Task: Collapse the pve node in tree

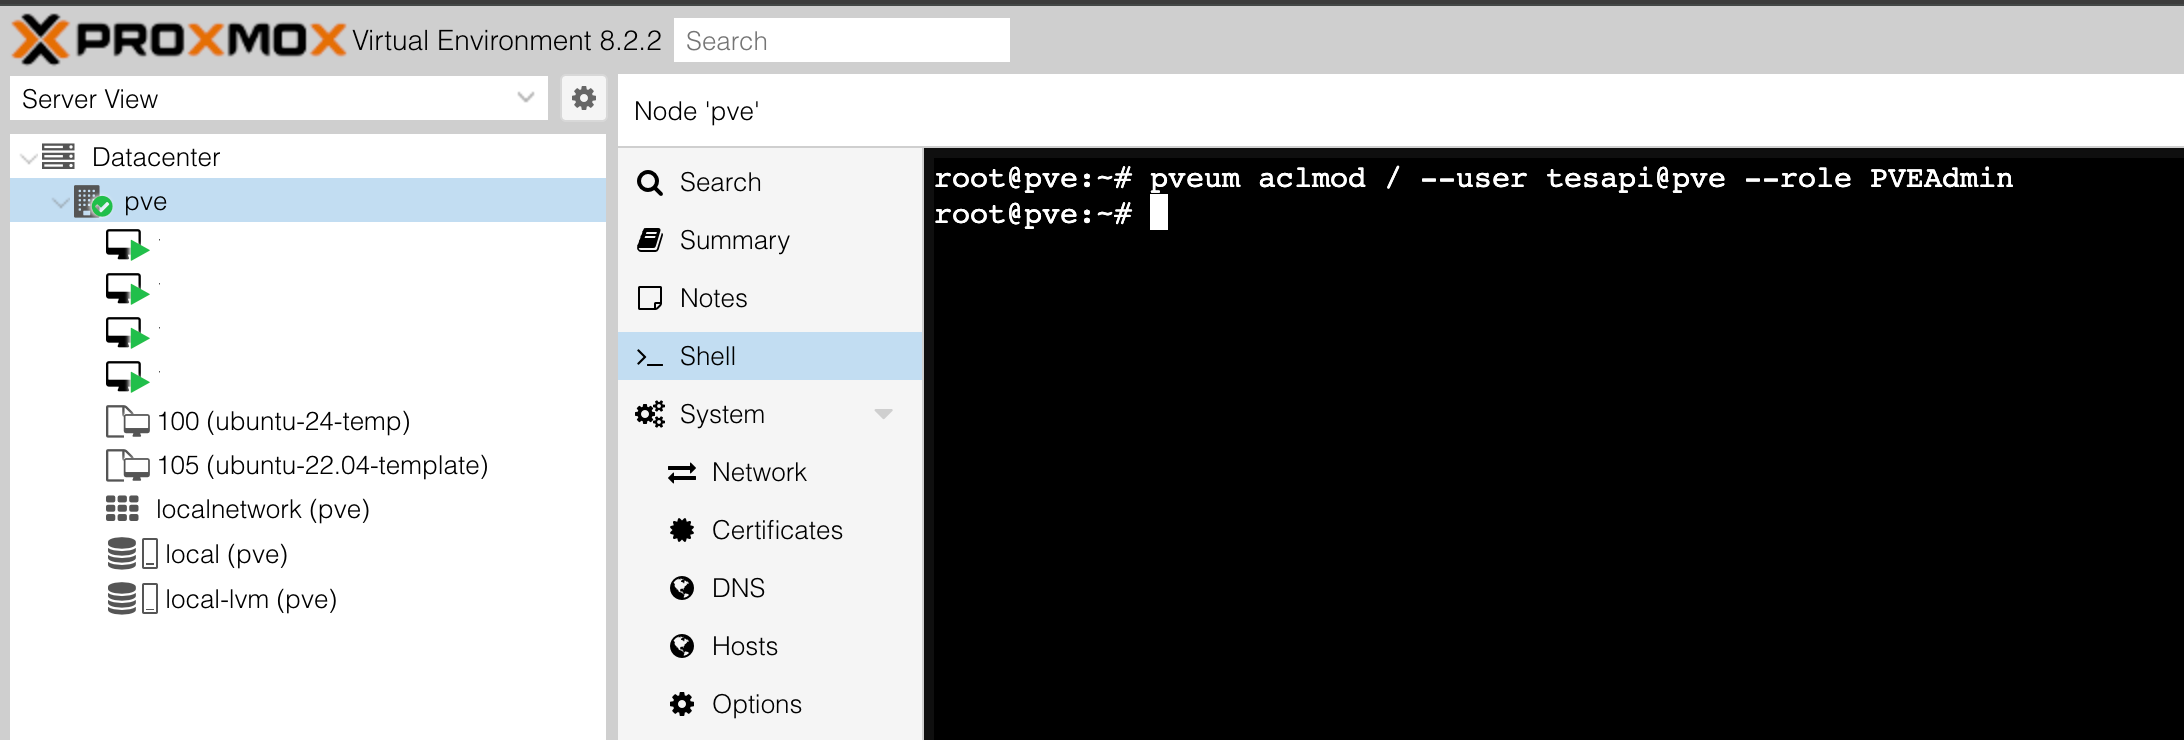Action: click(x=60, y=203)
